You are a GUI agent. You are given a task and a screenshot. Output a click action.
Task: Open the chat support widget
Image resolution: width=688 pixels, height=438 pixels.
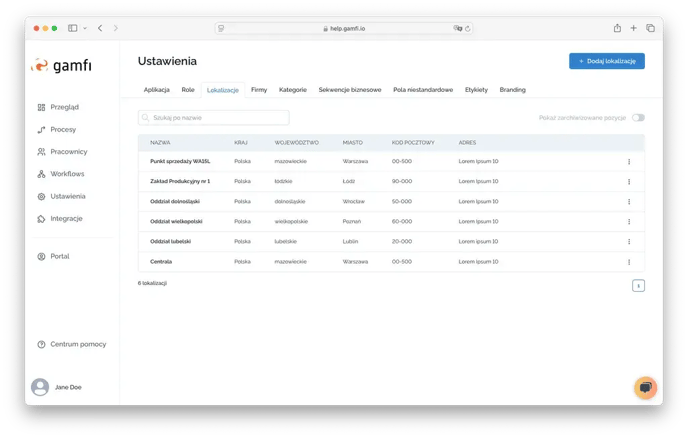(x=645, y=387)
